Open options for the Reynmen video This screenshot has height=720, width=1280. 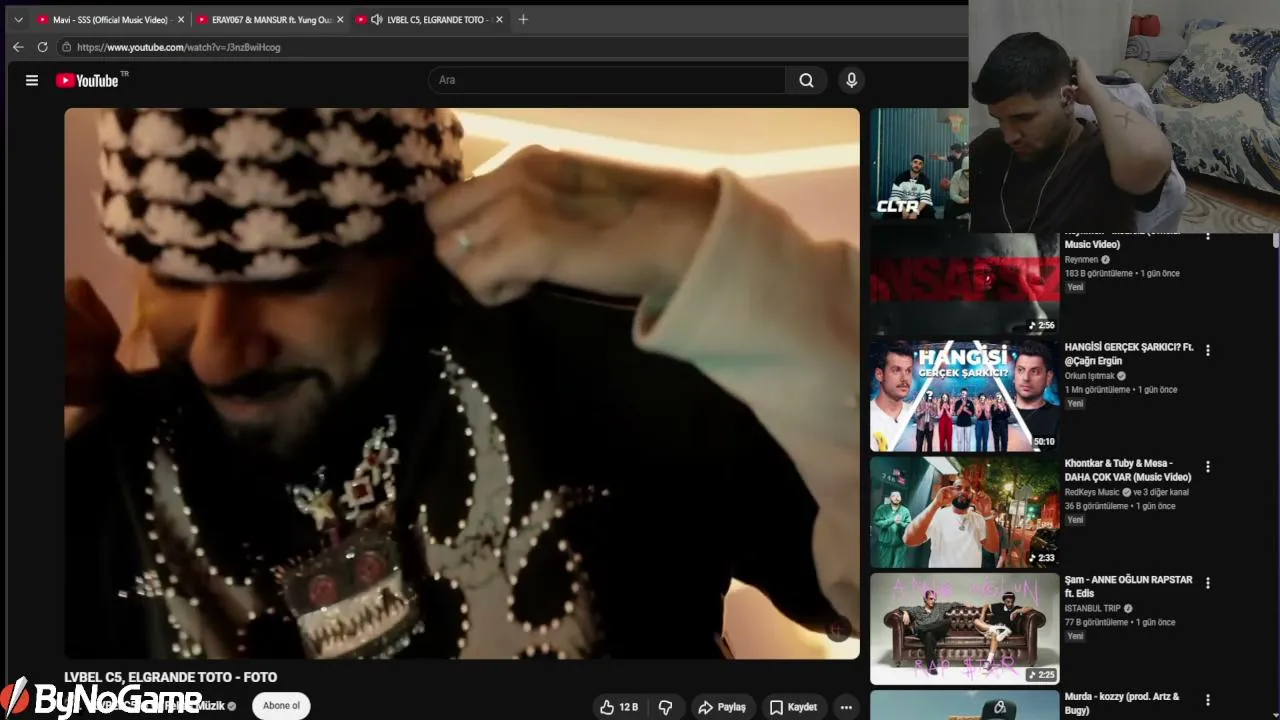tap(1208, 236)
